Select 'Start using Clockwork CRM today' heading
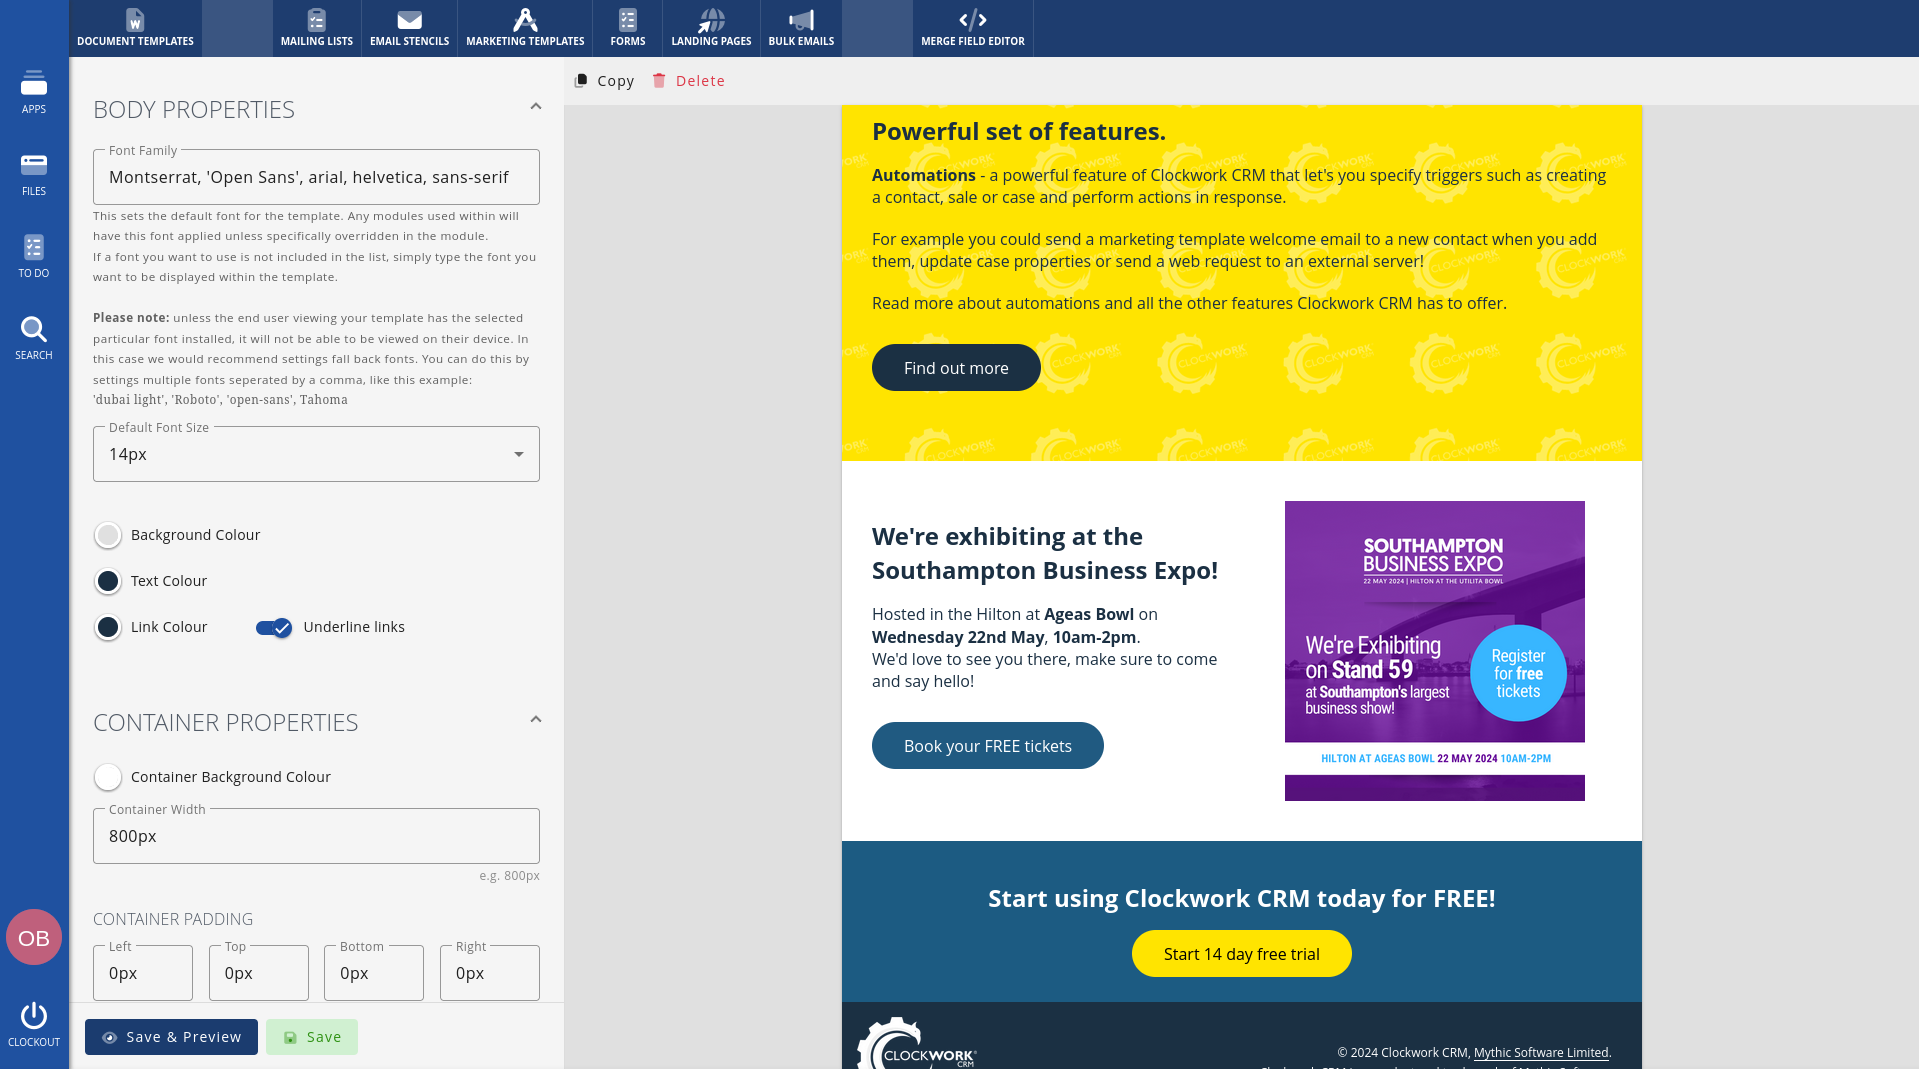This screenshot has width=1919, height=1069. point(1242,899)
